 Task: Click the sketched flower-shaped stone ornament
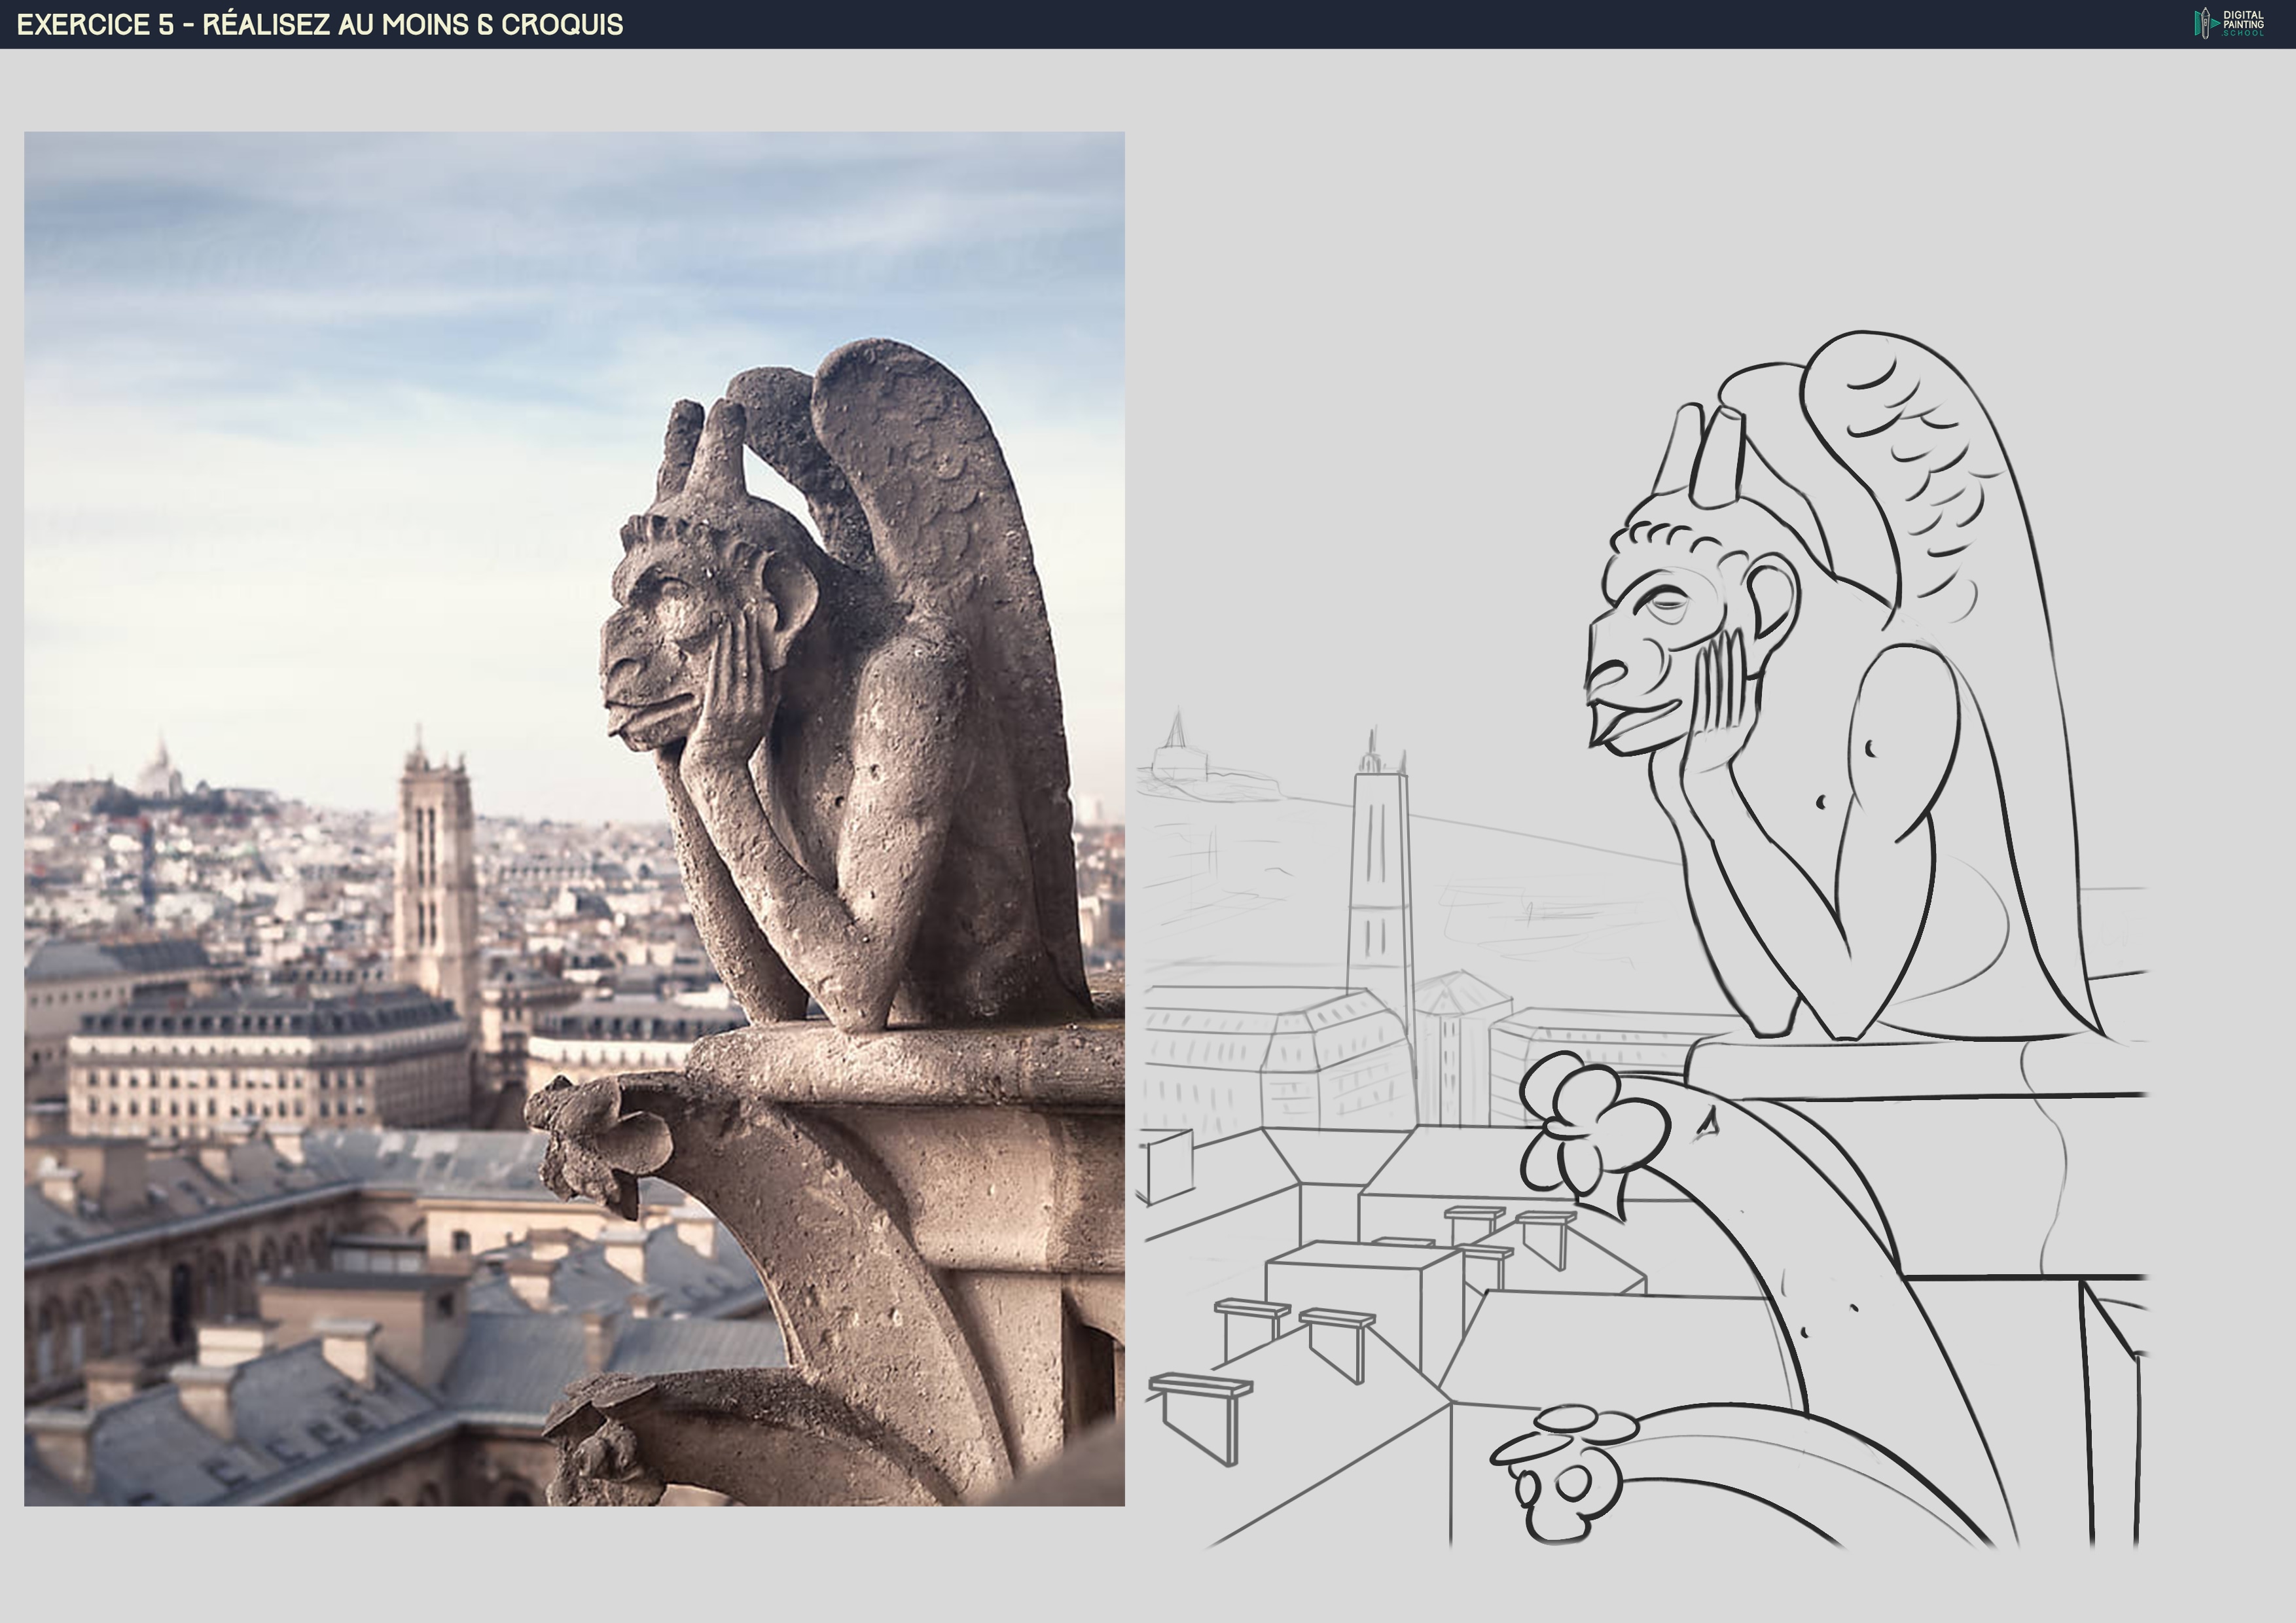tap(1590, 1125)
